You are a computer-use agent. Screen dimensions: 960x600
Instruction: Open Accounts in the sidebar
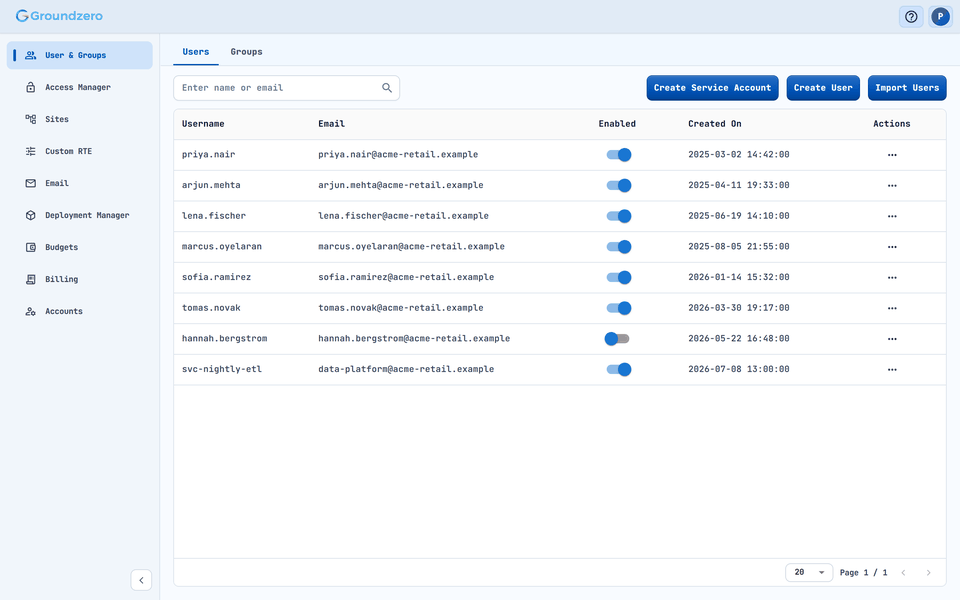point(80,311)
